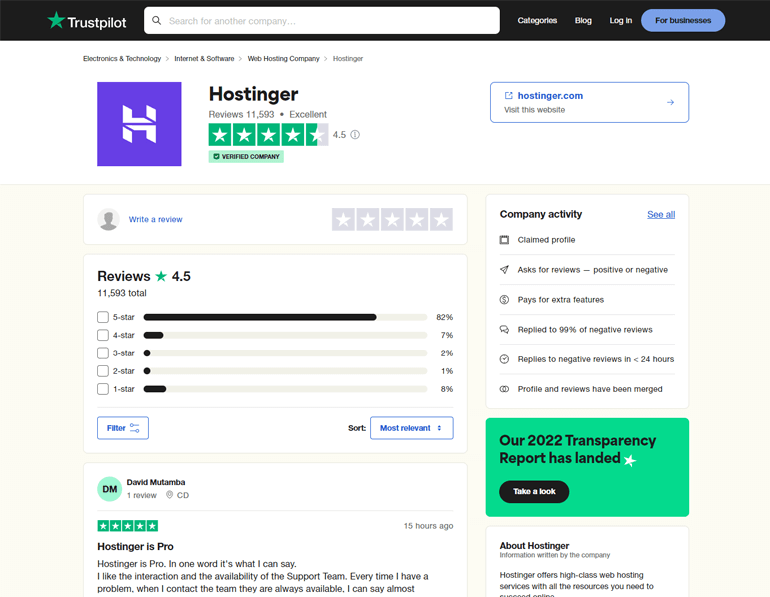Click the 3-star 2% rating bar

(285, 353)
